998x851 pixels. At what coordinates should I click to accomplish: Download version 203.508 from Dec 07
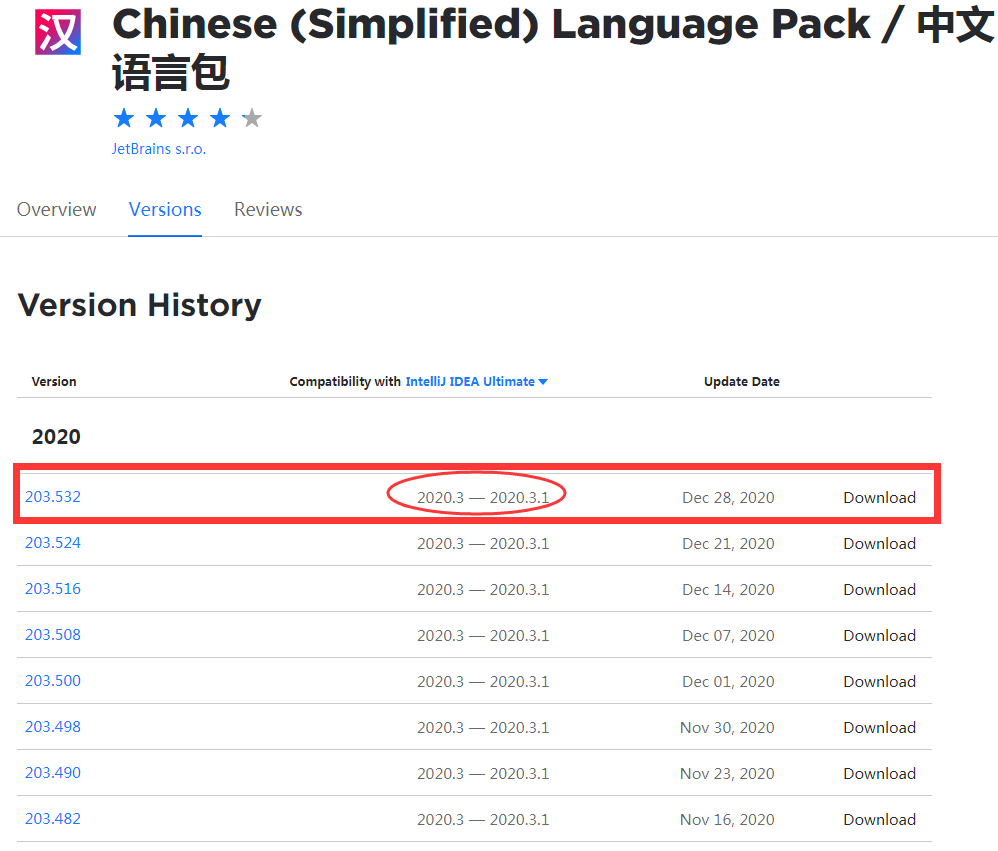880,635
